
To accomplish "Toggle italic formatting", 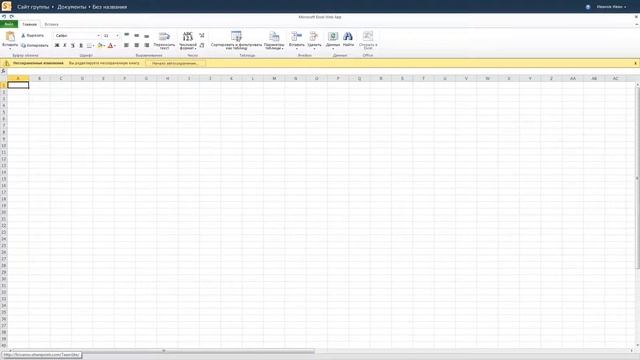I will coord(64,45).
